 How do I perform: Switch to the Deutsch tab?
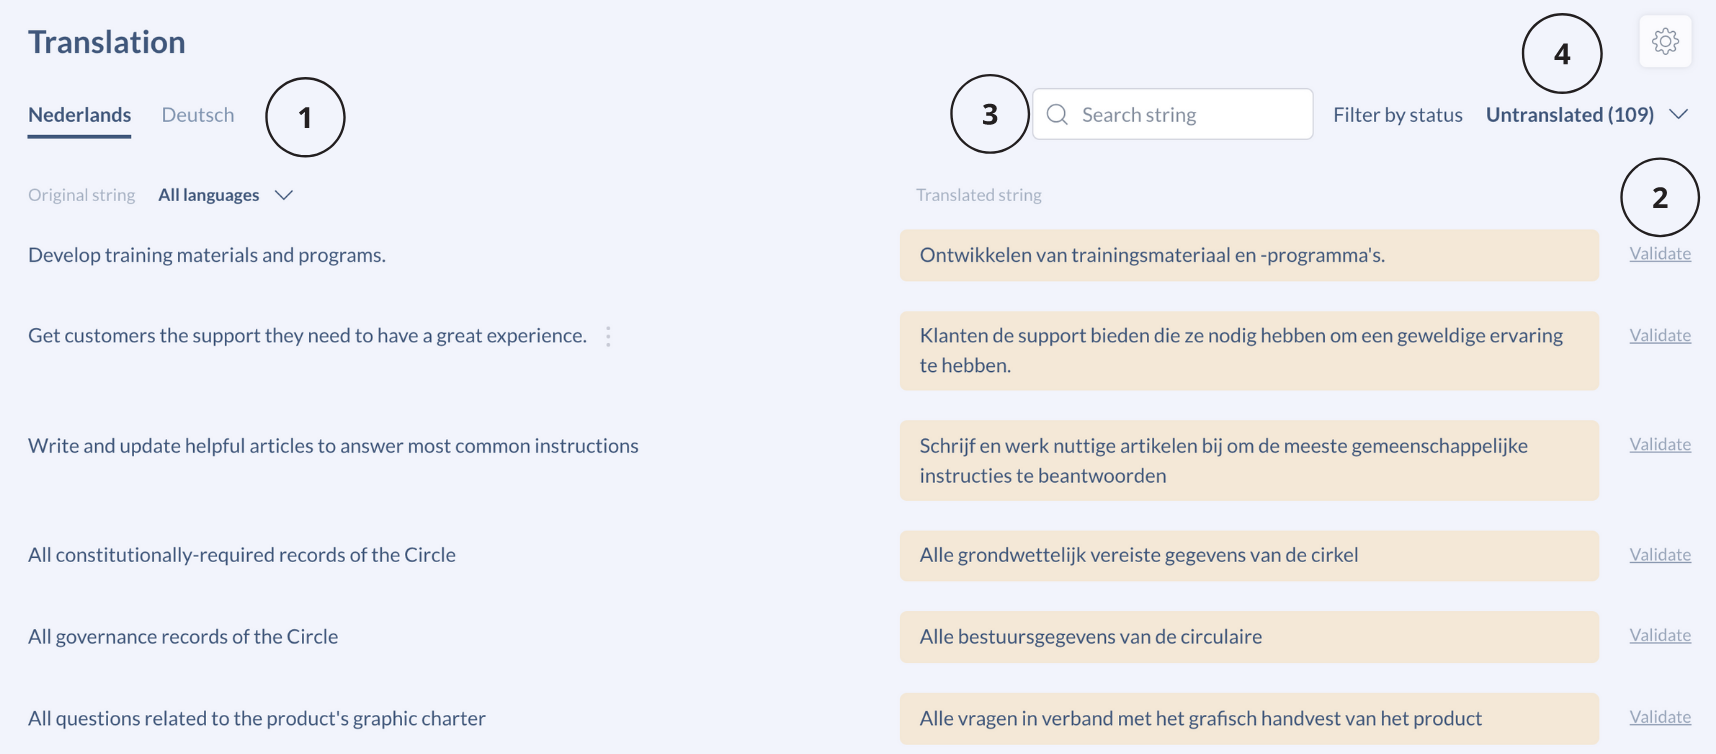198,115
